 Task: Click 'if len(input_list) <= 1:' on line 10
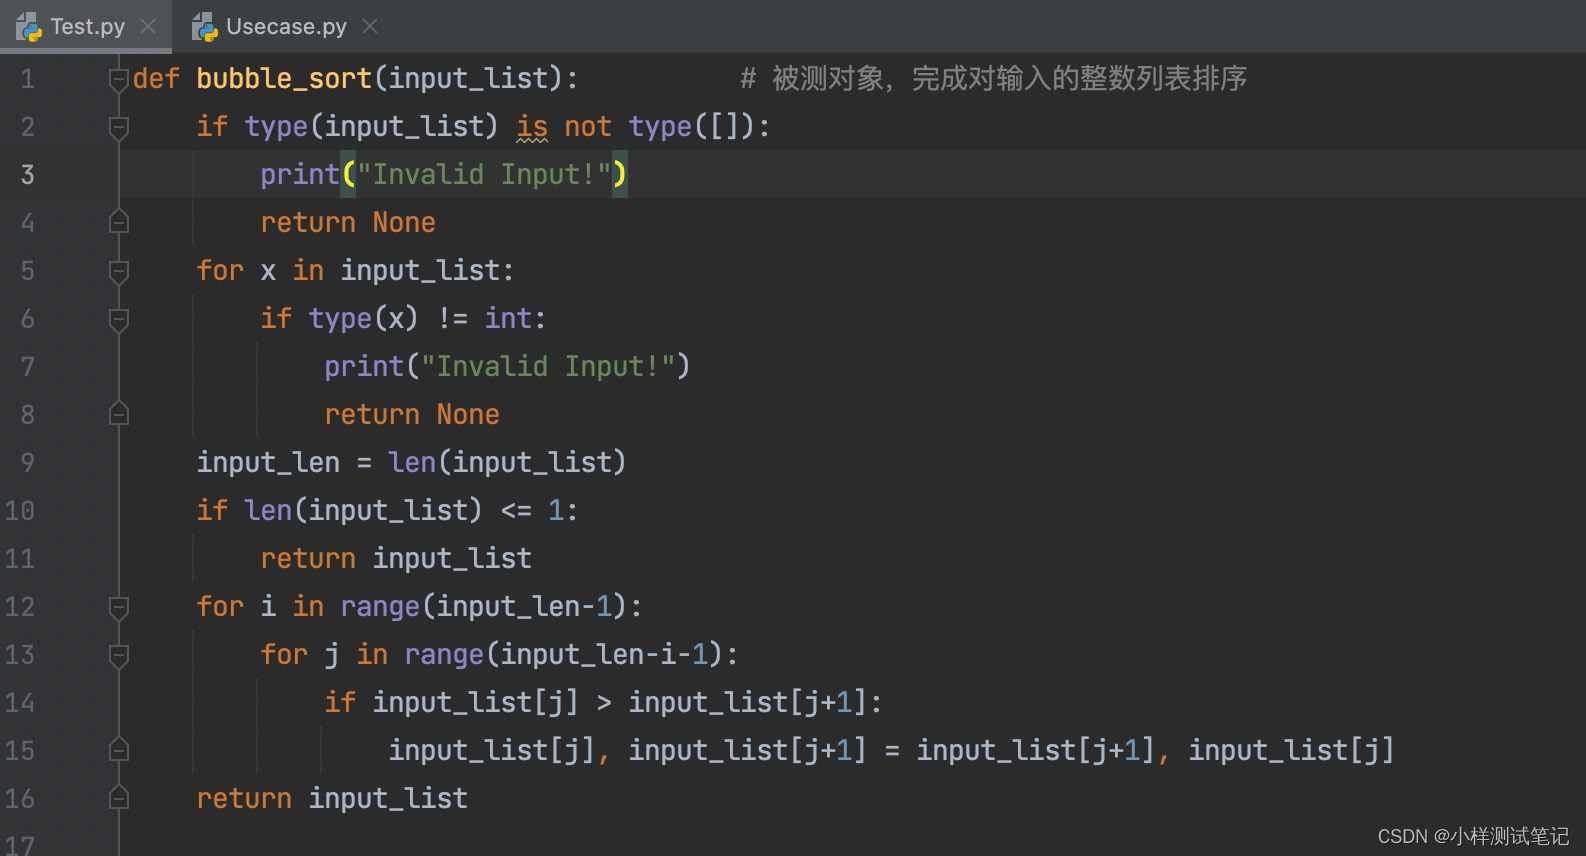(387, 511)
